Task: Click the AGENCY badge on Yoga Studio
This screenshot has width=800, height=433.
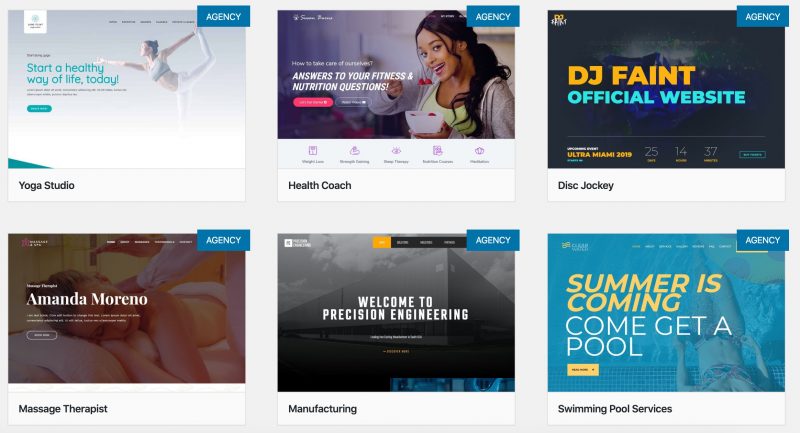Action: pos(223,16)
